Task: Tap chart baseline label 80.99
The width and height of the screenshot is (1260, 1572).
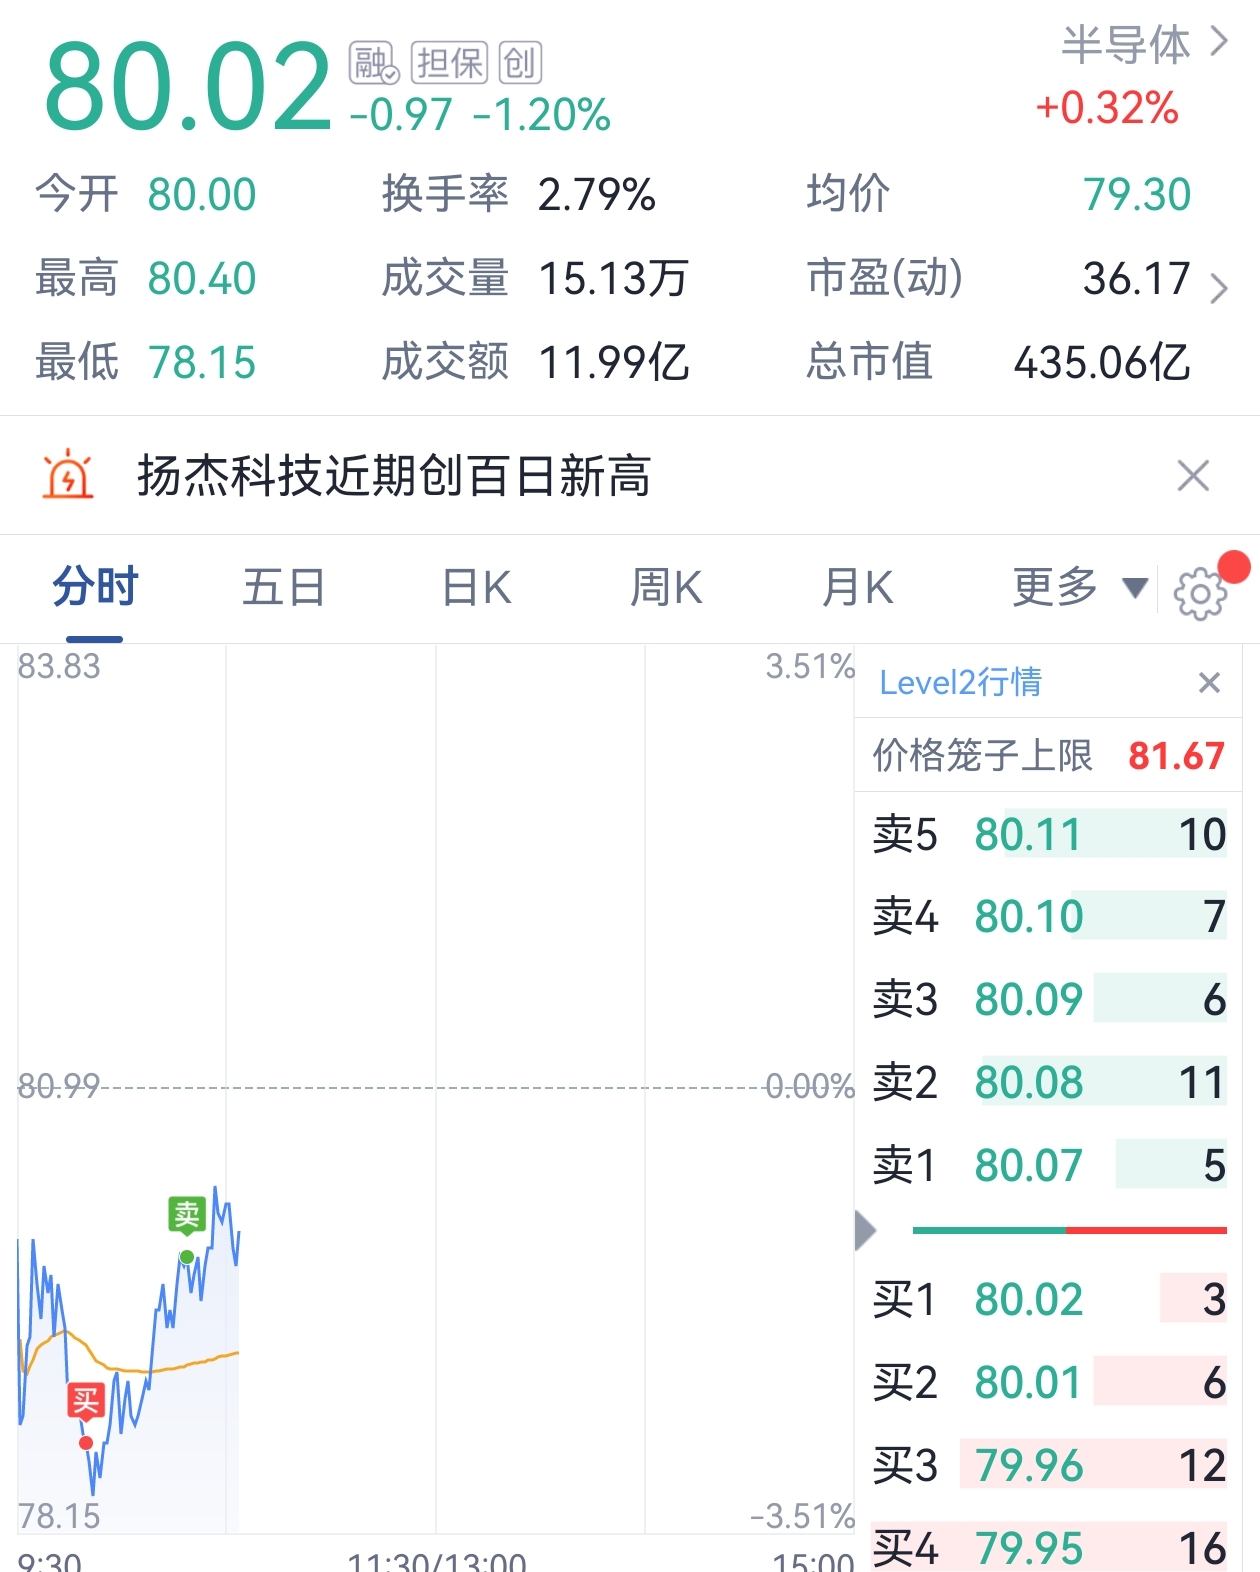Action: pyautogui.click(x=59, y=1086)
